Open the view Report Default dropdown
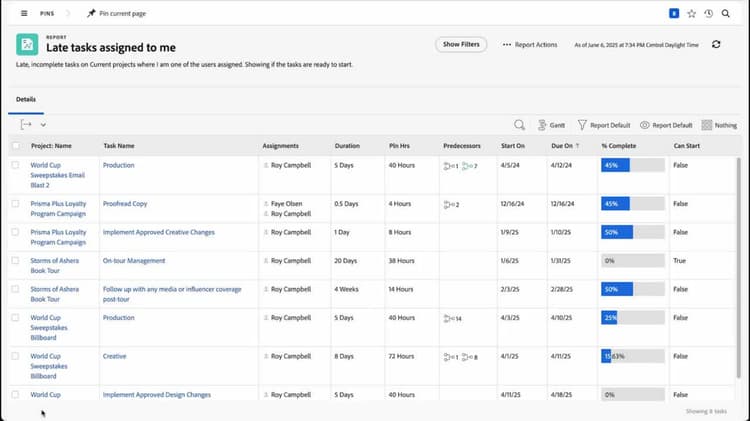Screen dimensions: 750x421 (x=666, y=125)
